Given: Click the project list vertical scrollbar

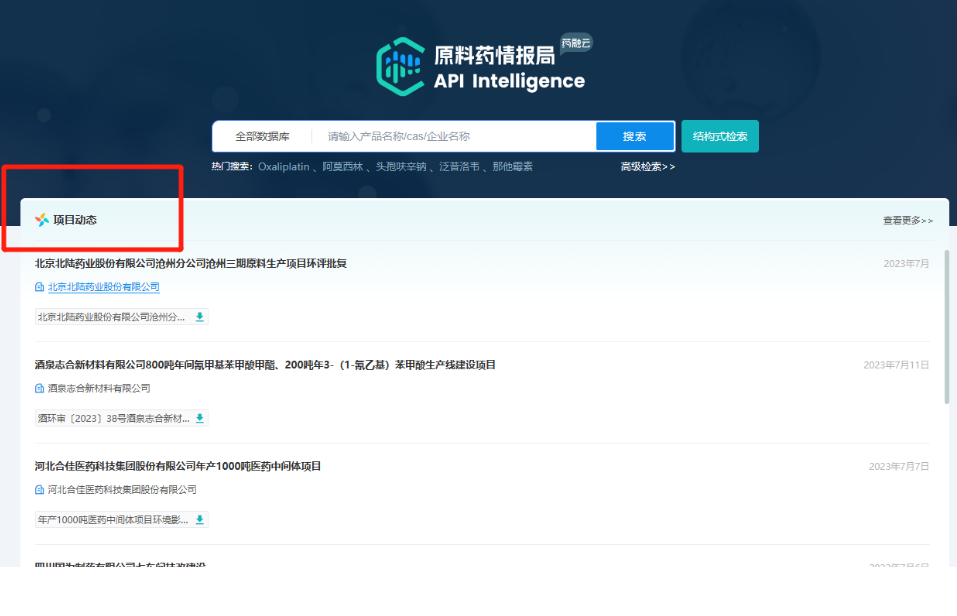Looking at the screenshot, I should click(x=947, y=327).
